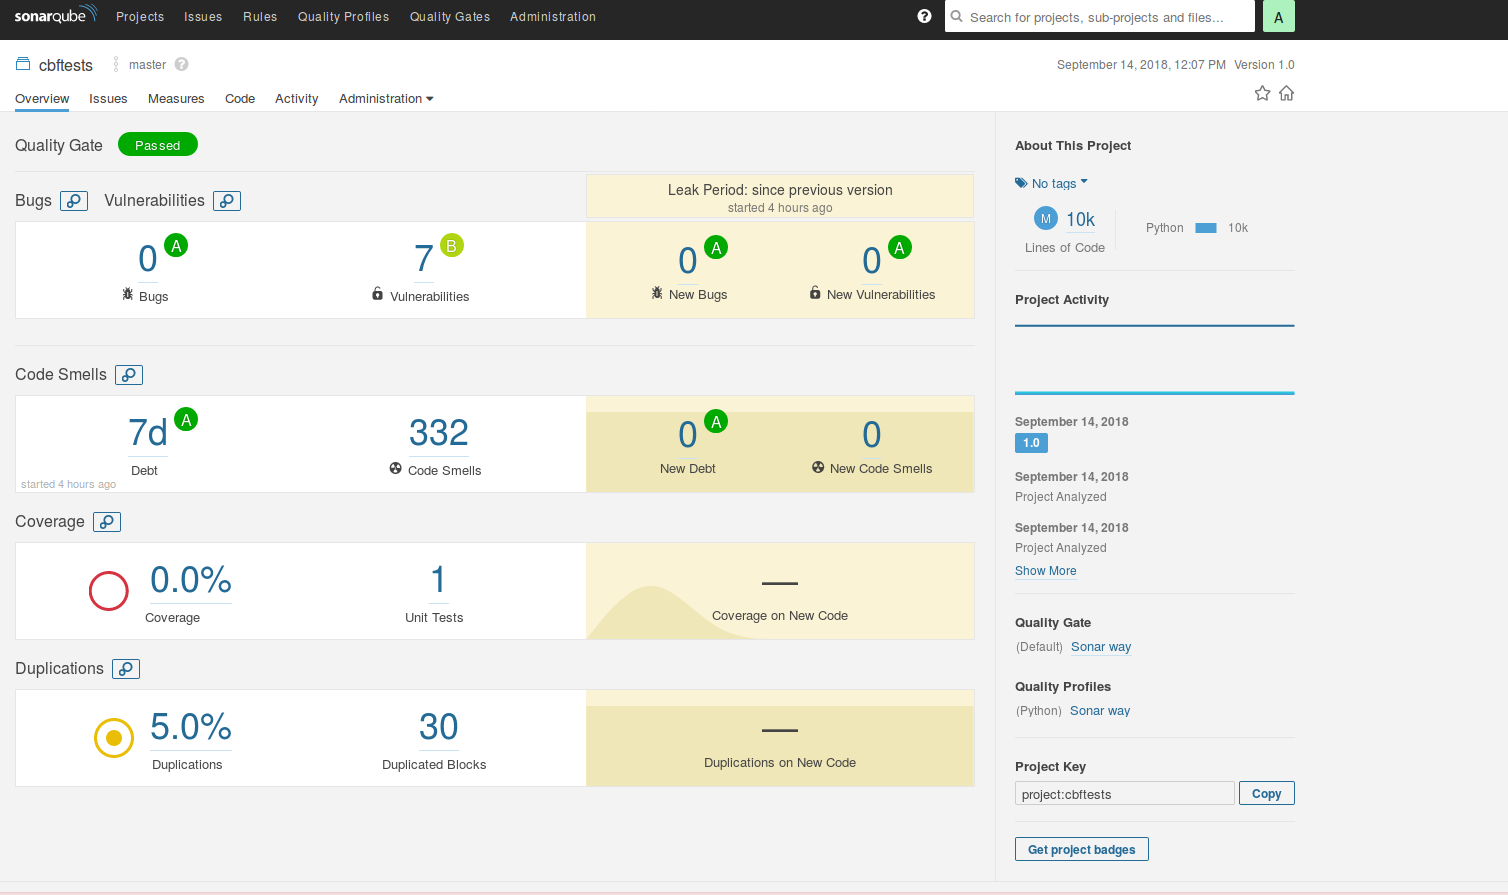Open Code Smells details via link icon
1508x895 pixels.
click(128, 374)
